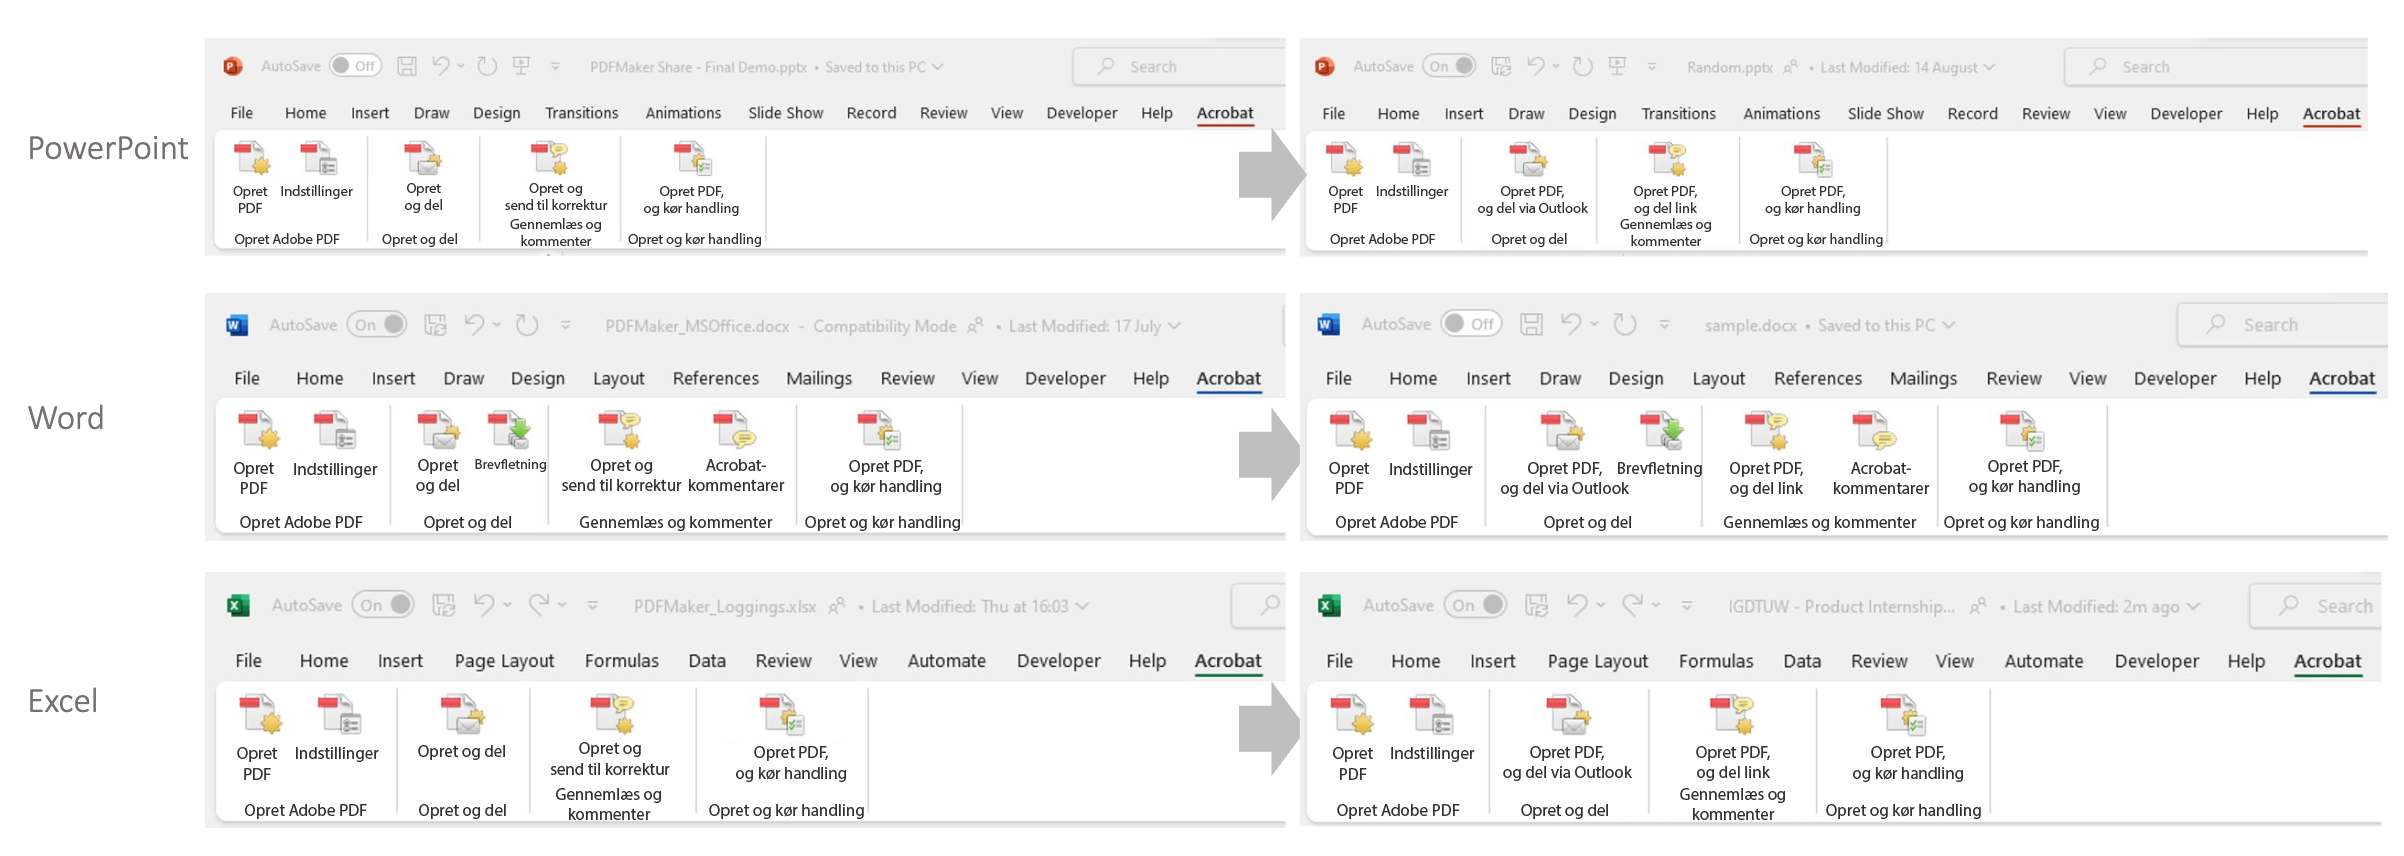This screenshot has height=856, width=2404.
Task: Open Acrobat-kommentarer in PDFMaker_MSOffice.docx ribbon
Action: click(736, 452)
